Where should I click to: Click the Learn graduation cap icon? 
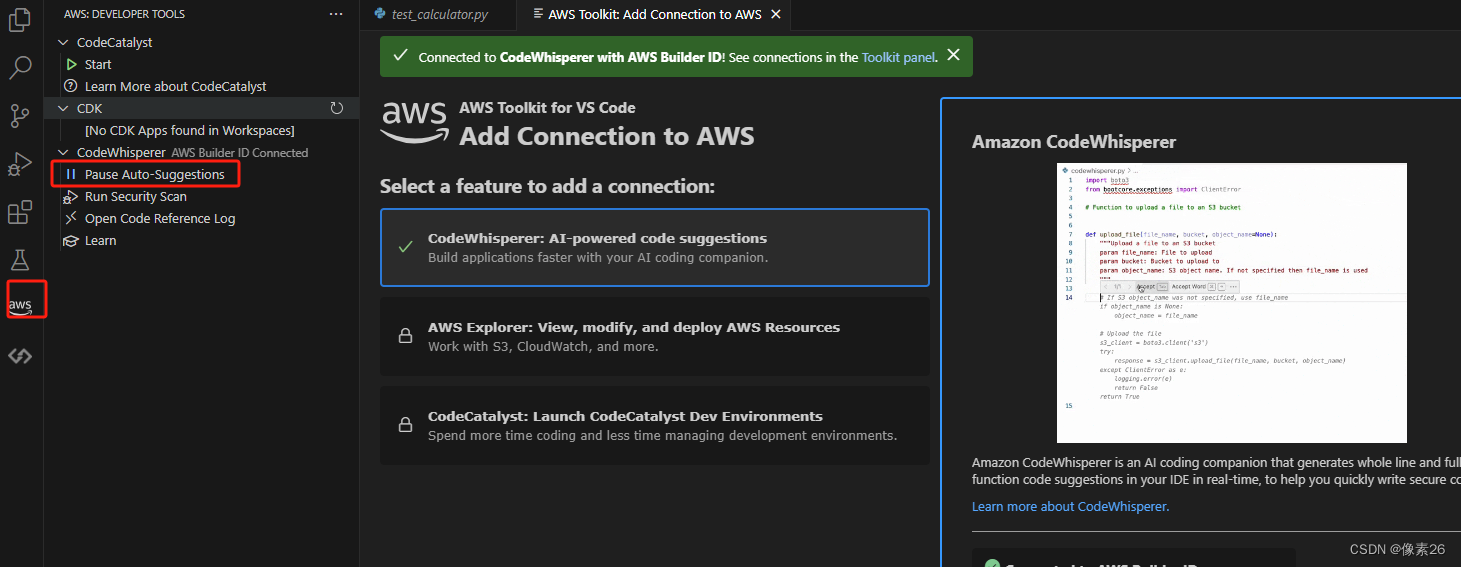click(71, 240)
